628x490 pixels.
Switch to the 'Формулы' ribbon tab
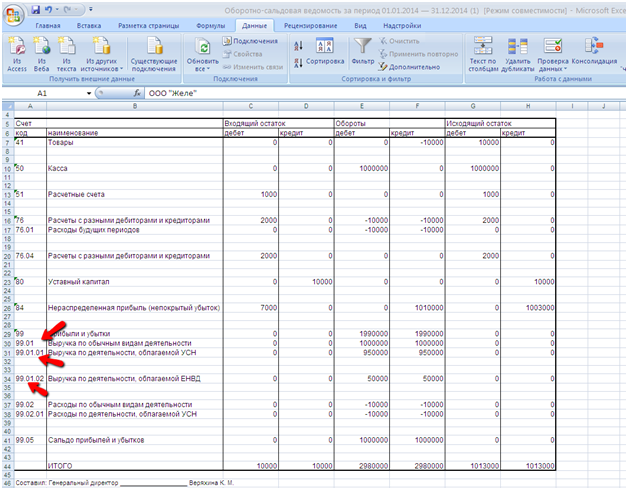point(211,24)
